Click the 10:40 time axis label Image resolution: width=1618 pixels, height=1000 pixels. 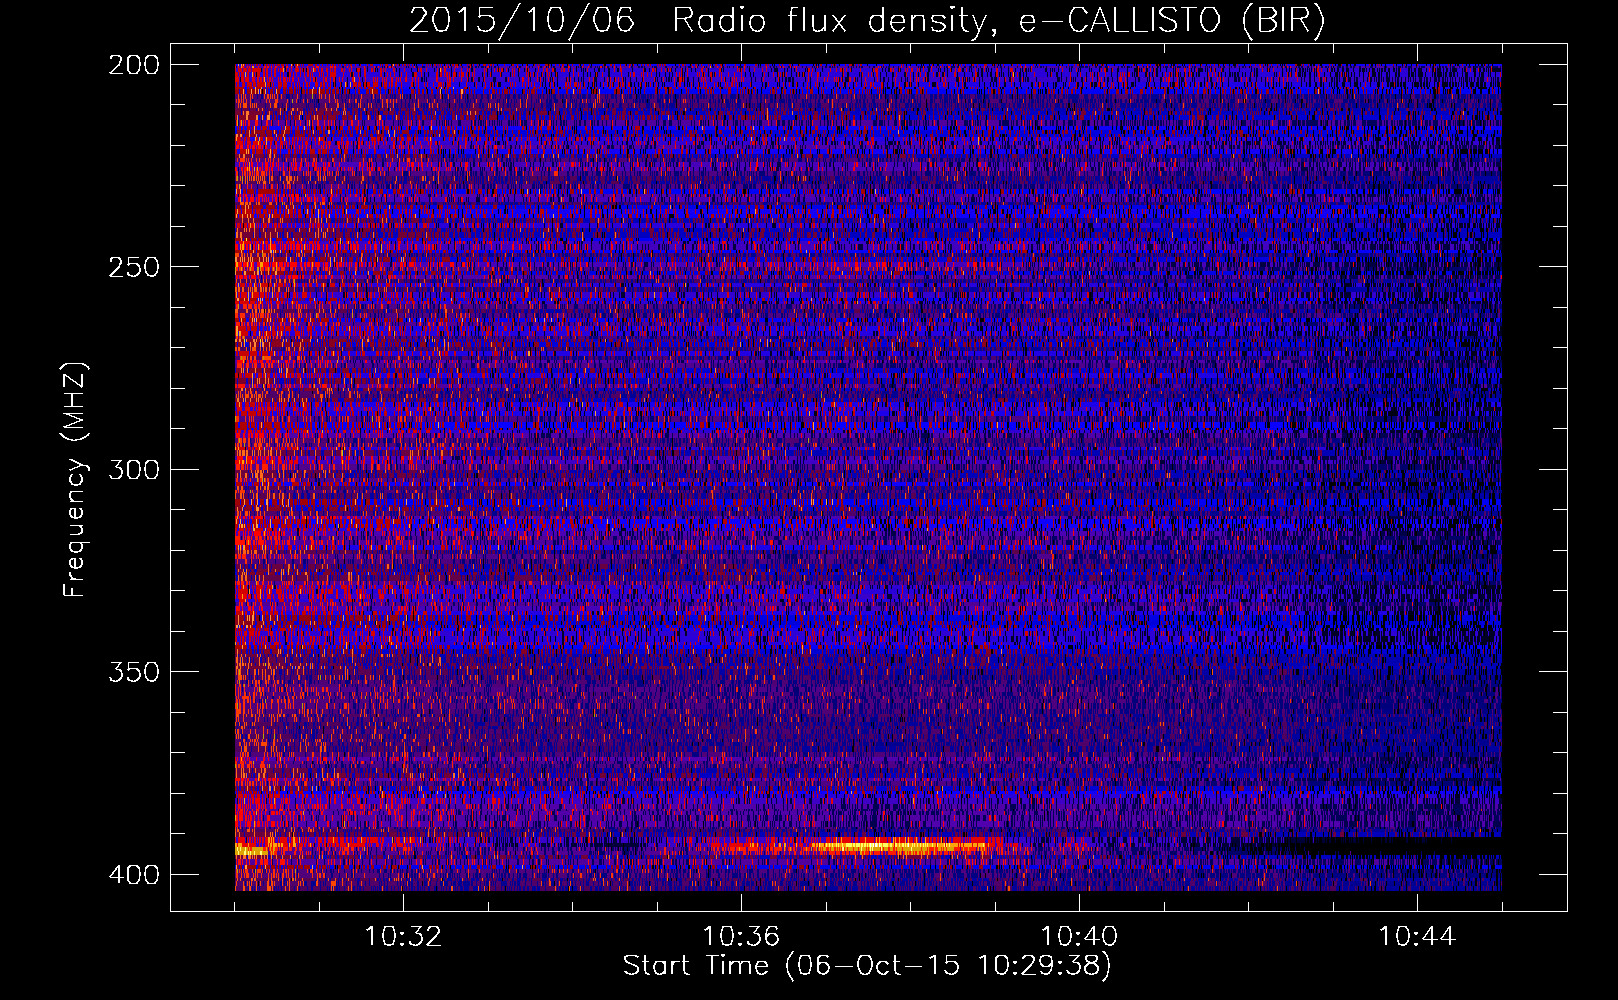click(x=1079, y=937)
